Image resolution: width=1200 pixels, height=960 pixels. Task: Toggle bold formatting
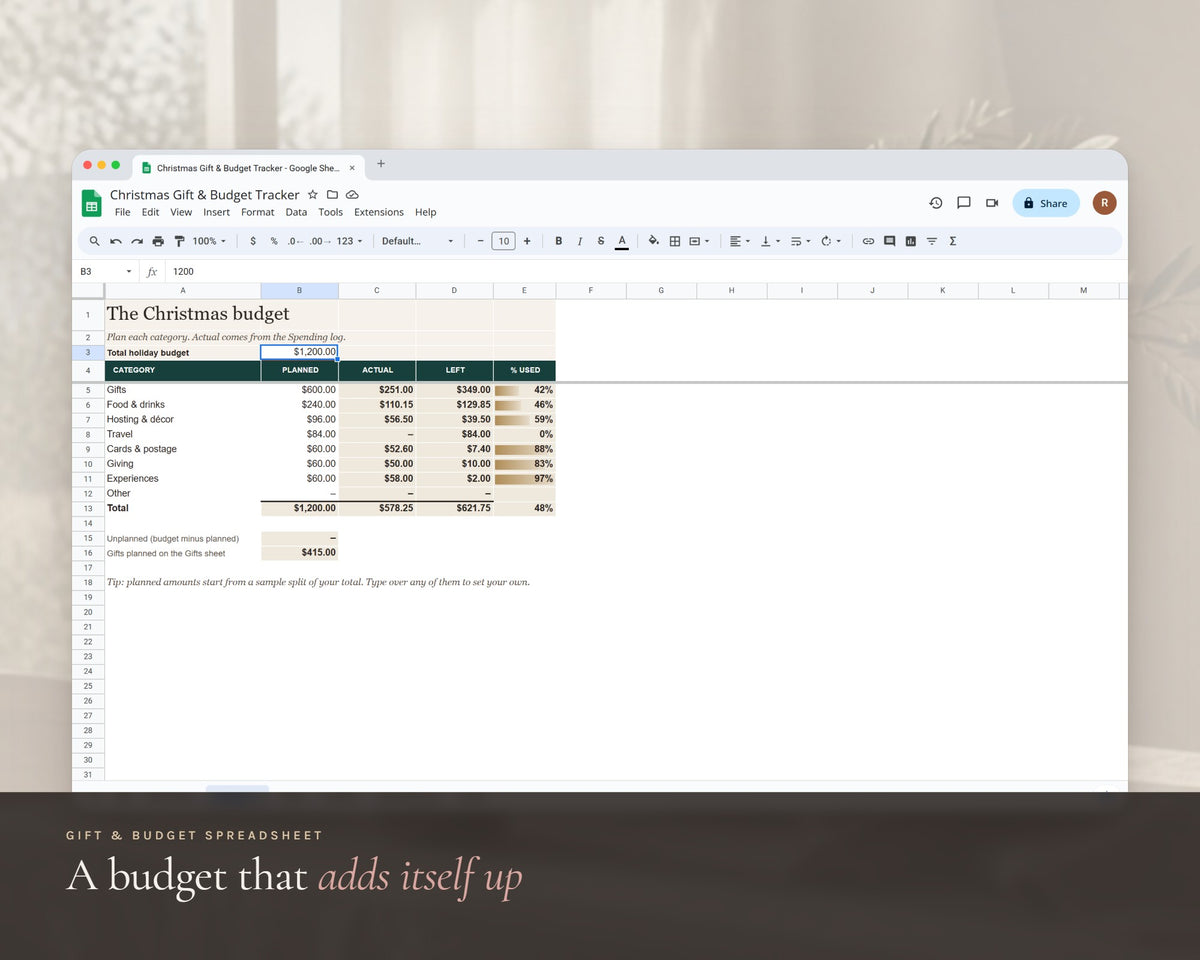point(558,241)
